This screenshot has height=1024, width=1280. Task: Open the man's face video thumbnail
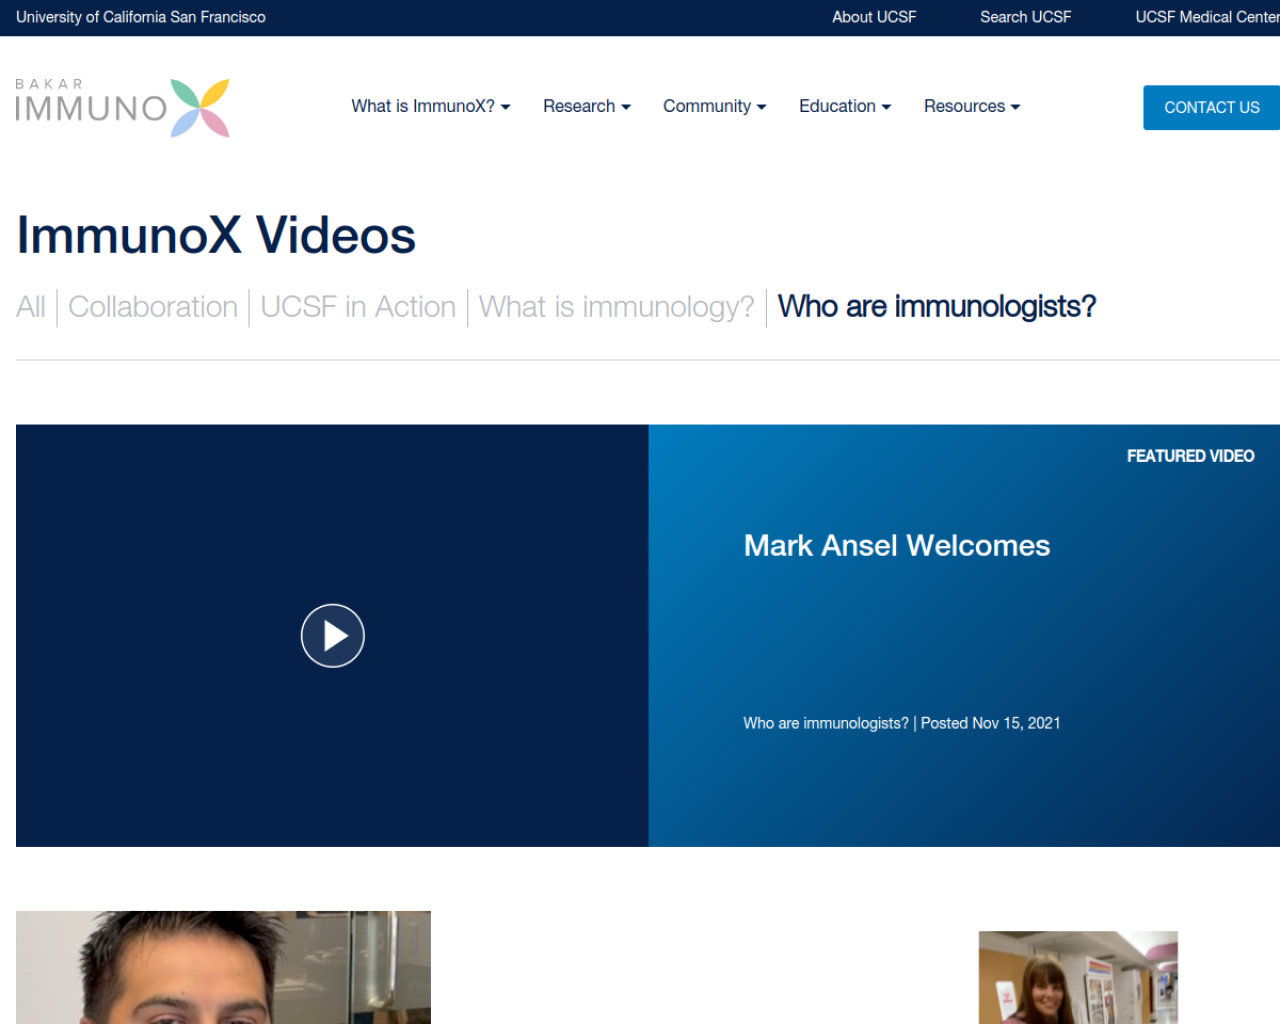tap(223, 967)
